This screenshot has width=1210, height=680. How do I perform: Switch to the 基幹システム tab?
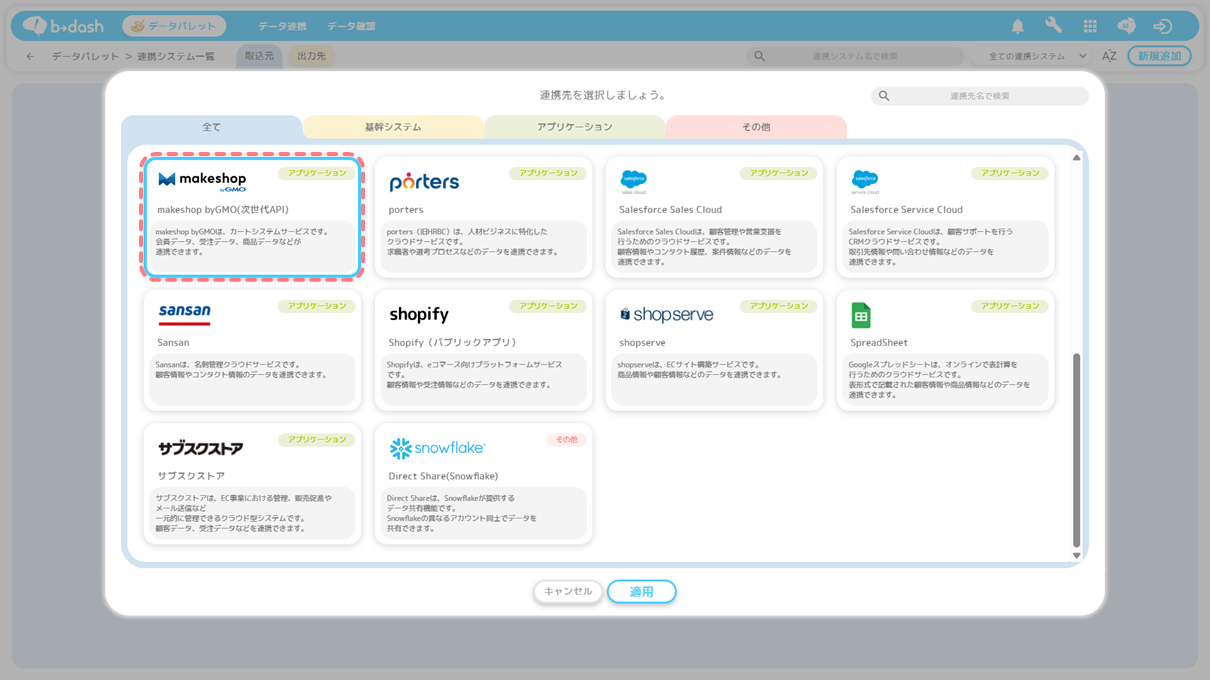point(393,127)
